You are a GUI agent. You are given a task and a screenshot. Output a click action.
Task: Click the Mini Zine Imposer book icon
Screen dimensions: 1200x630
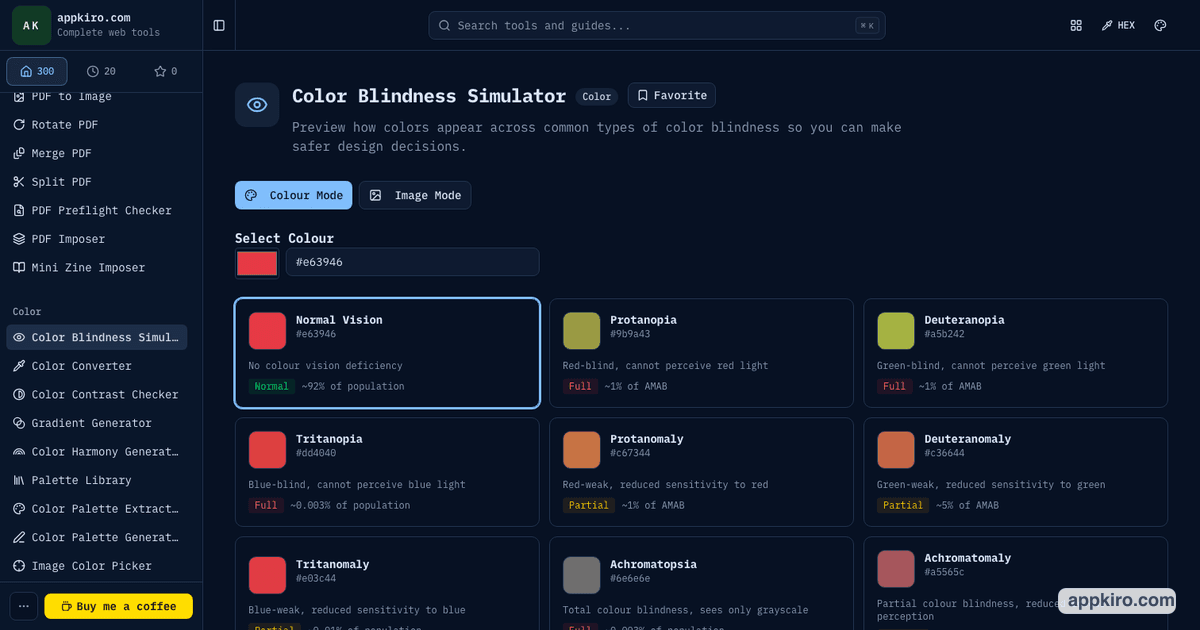tap(19, 267)
